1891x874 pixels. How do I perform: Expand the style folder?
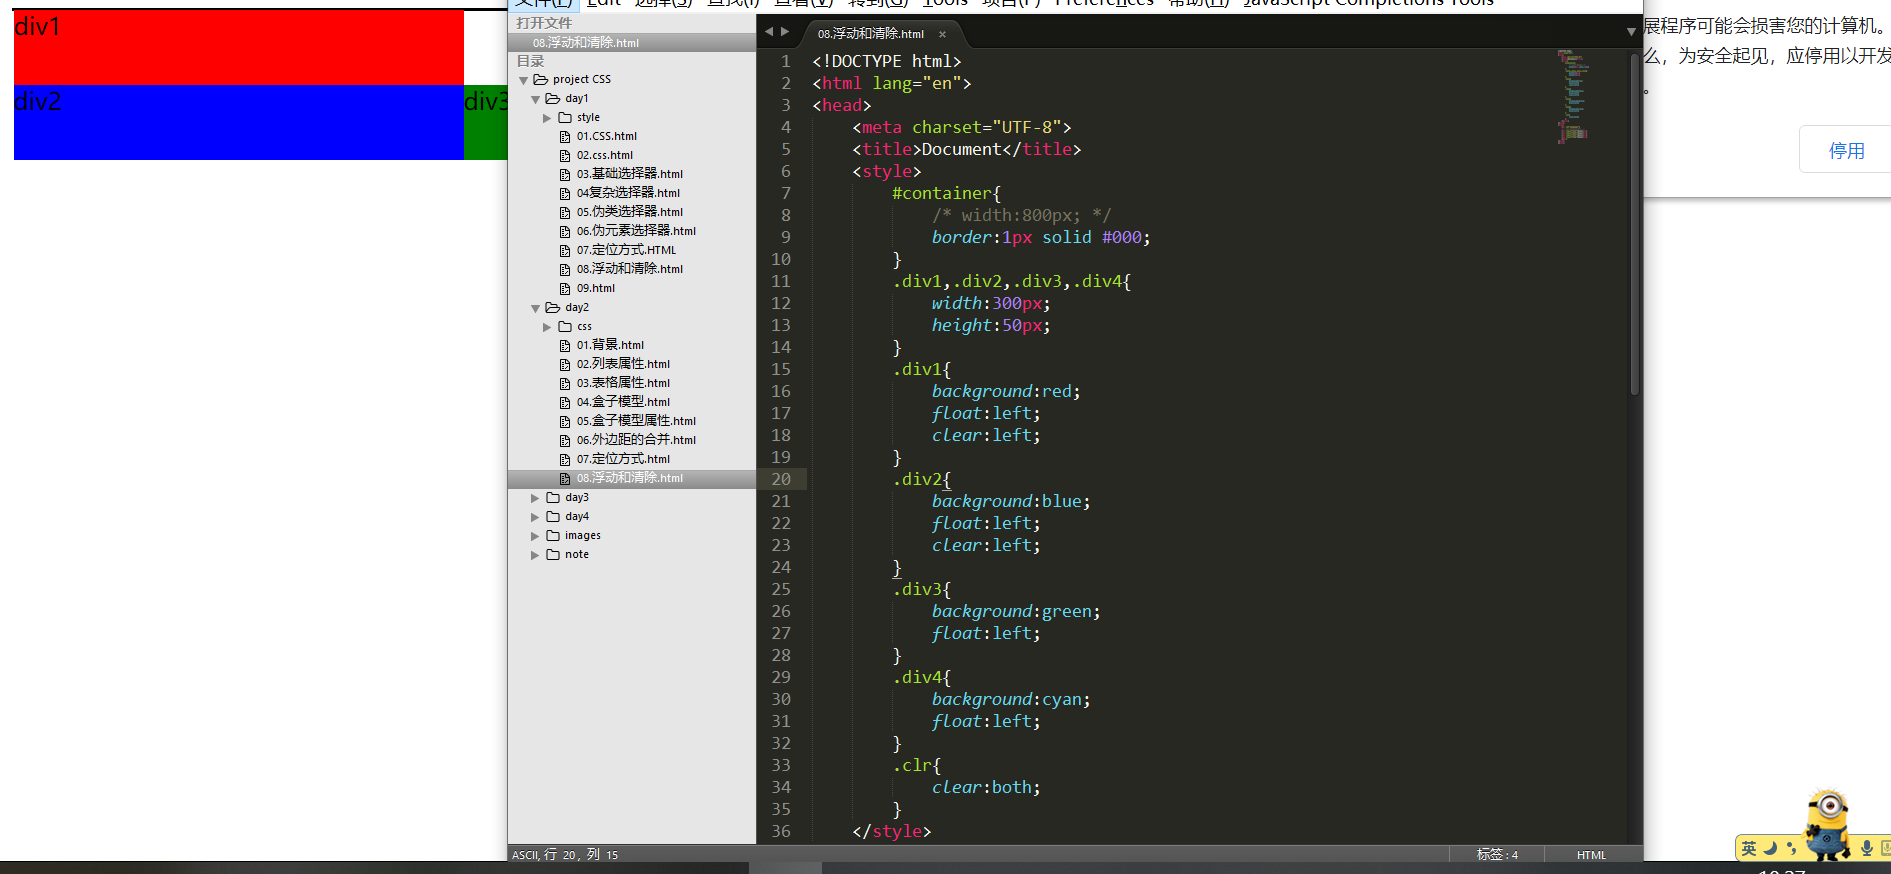coord(547,118)
